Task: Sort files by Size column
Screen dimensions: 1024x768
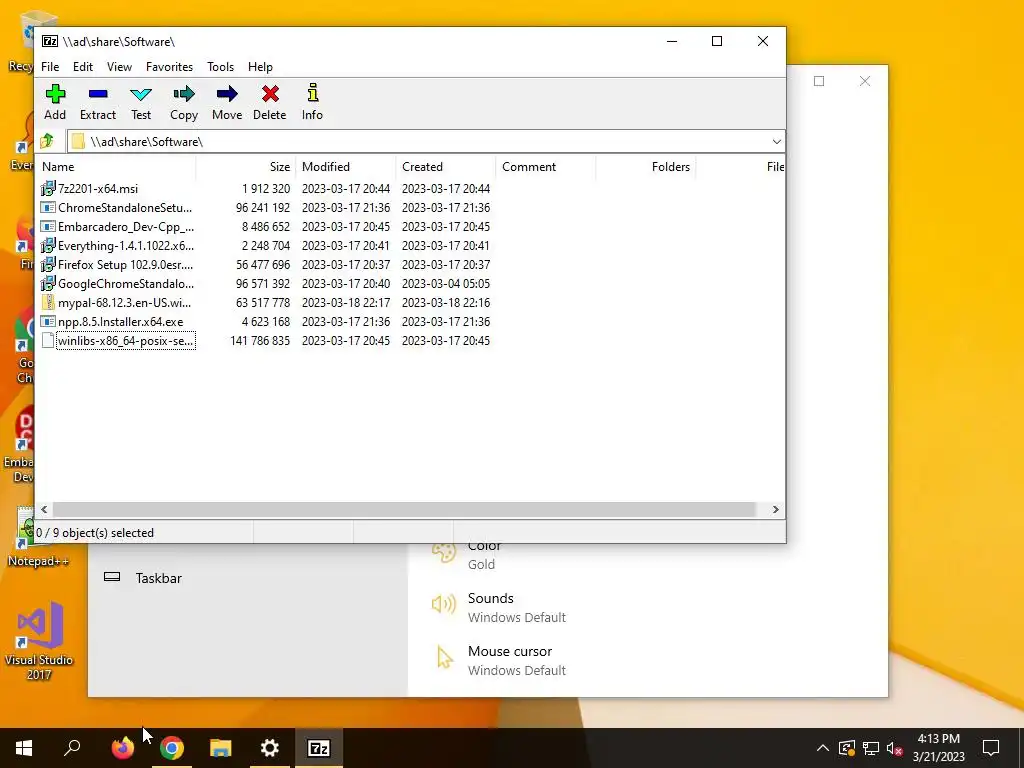Action: click(246, 167)
